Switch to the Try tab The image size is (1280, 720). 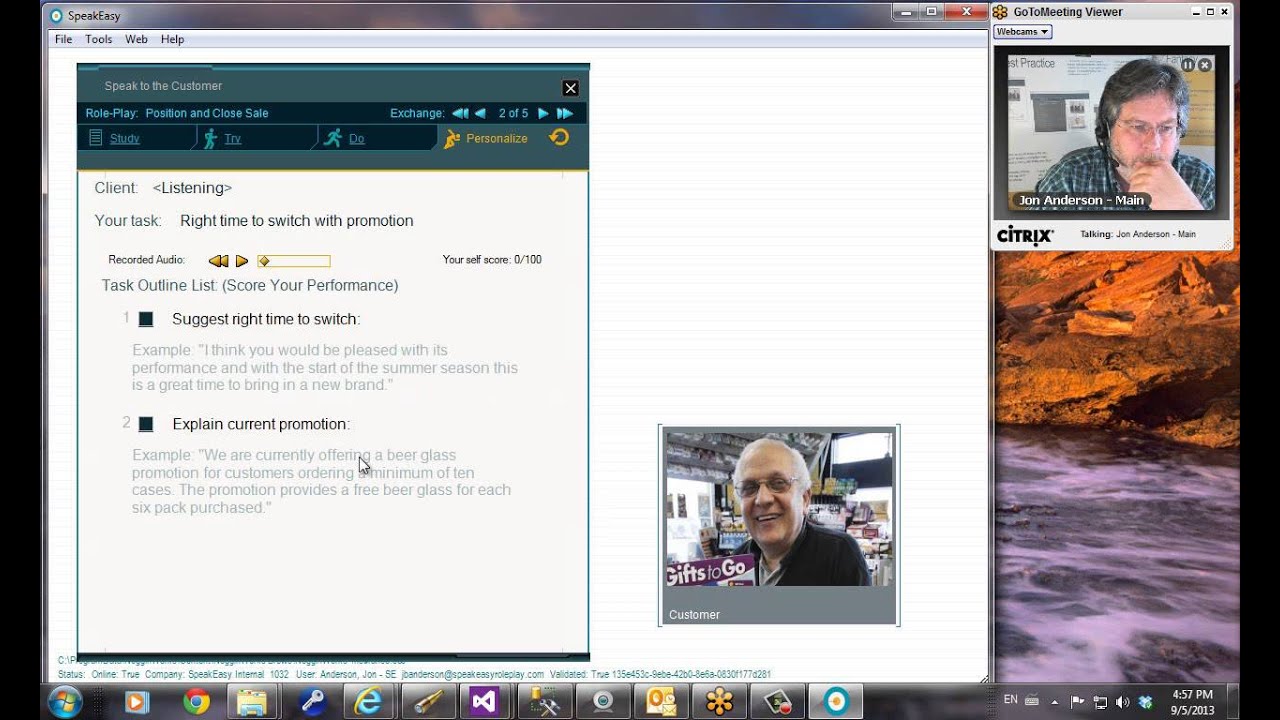click(233, 138)
